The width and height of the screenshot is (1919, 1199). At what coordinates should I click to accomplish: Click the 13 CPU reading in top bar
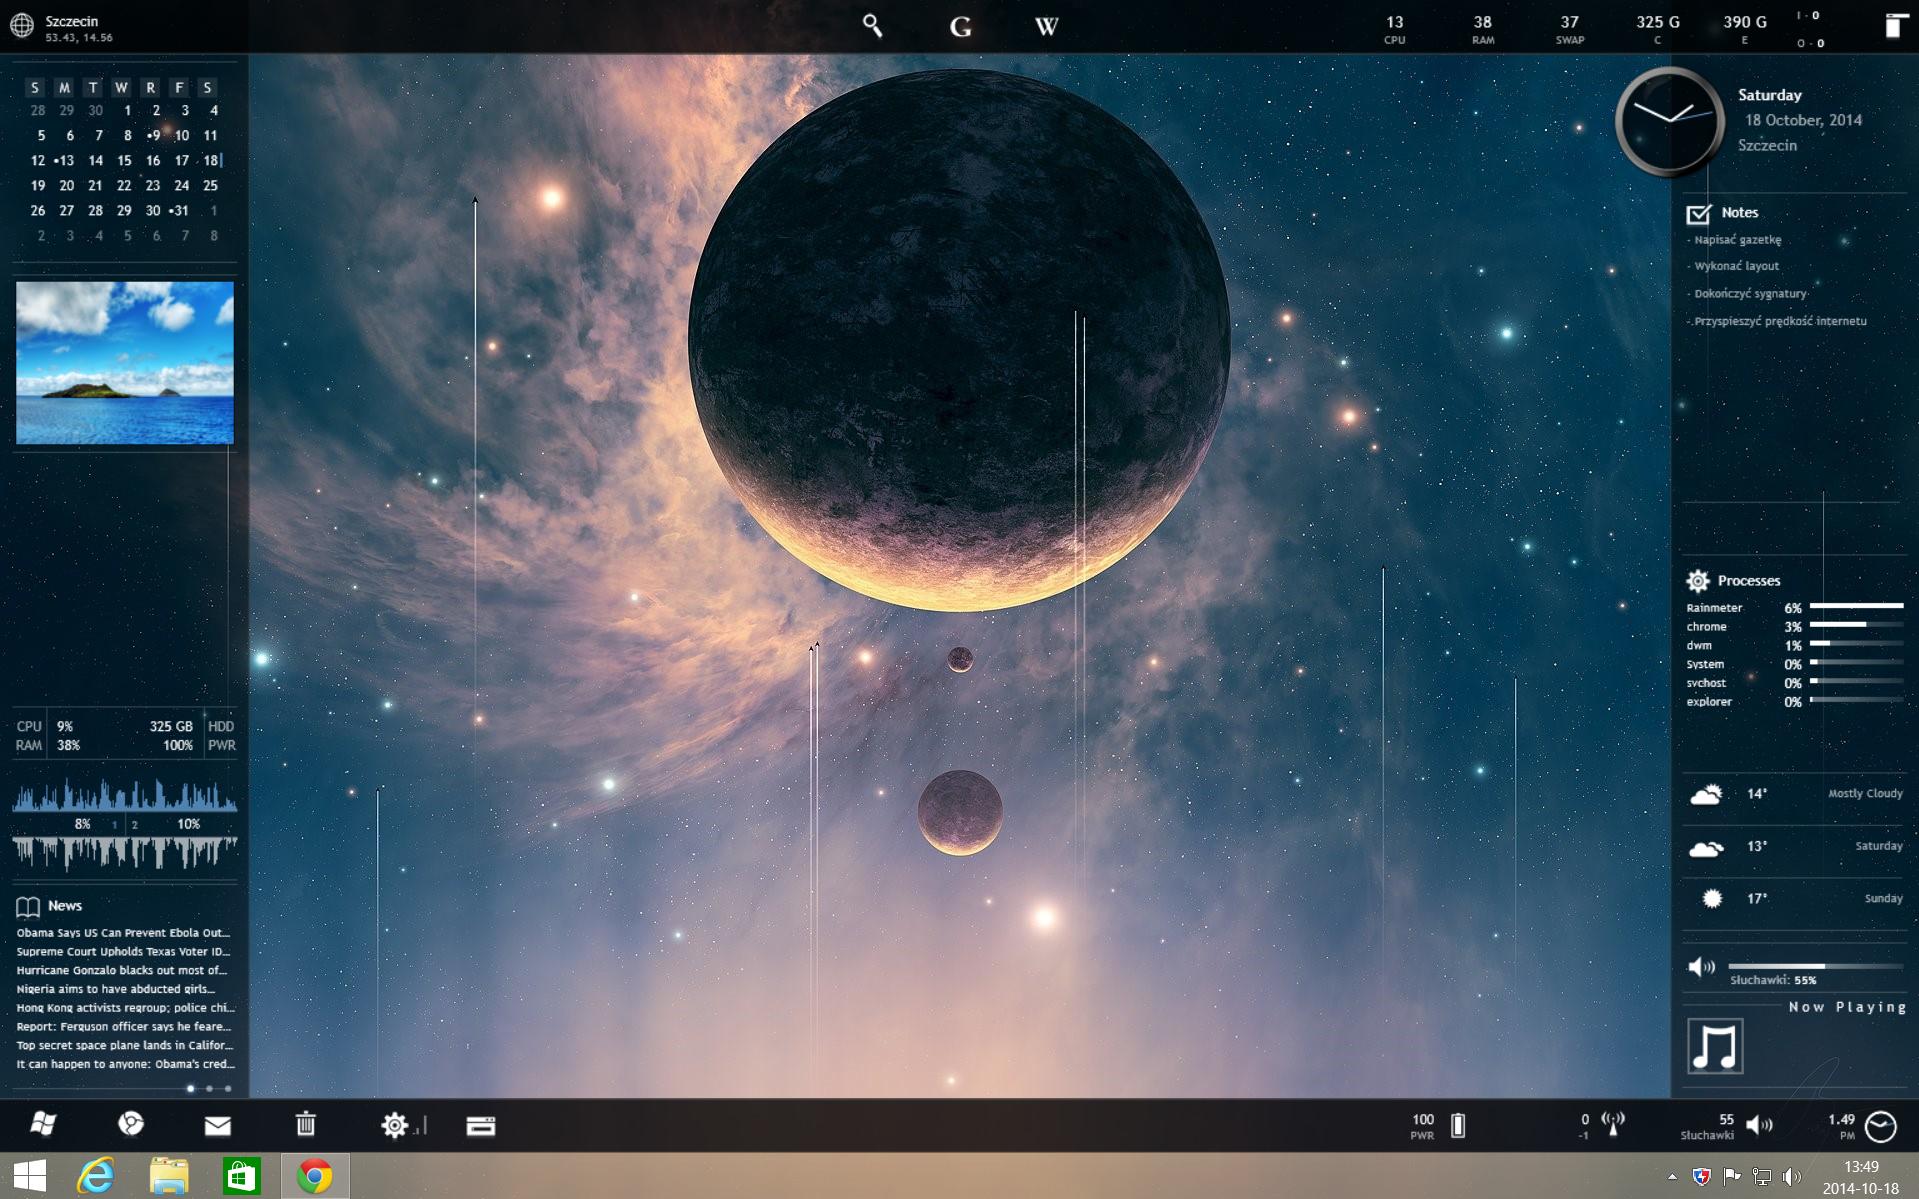1394,28
